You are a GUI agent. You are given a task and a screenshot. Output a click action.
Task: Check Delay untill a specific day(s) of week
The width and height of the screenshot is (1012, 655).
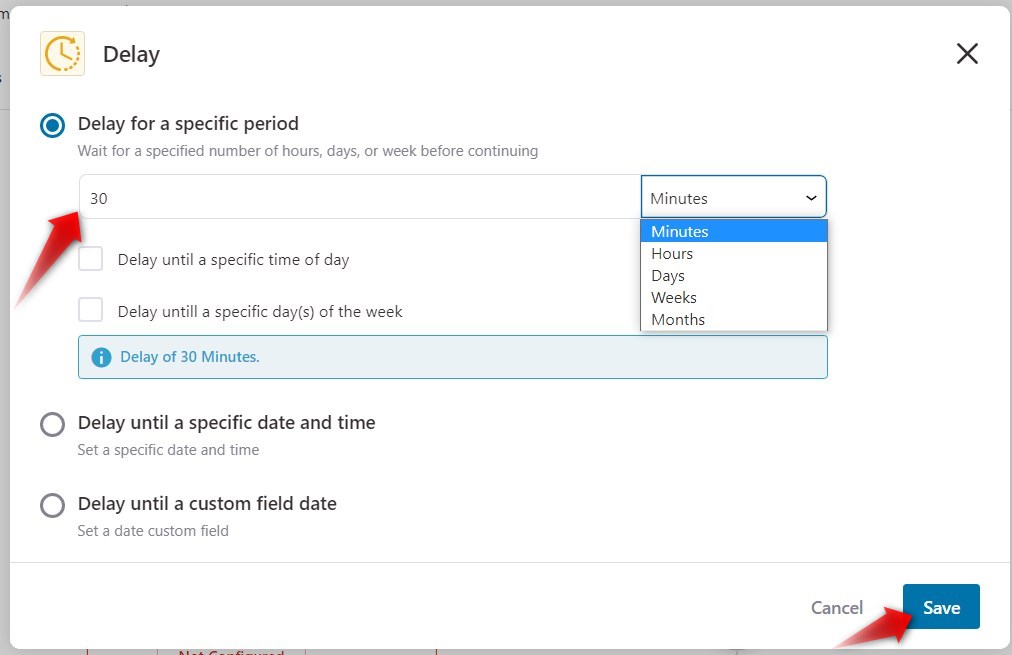click(x=90, y=310)
